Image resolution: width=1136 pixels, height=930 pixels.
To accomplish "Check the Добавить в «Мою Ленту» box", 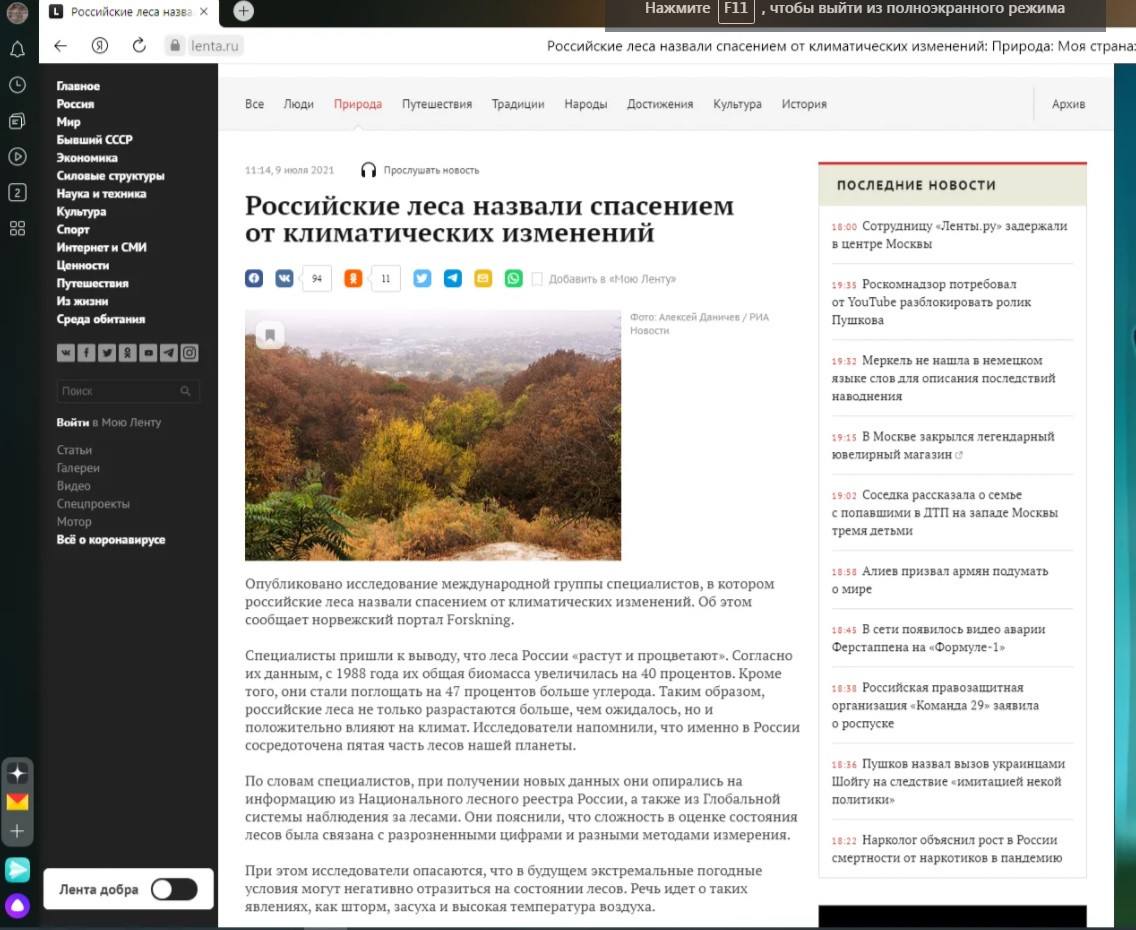I will click(x=537, y=279).
